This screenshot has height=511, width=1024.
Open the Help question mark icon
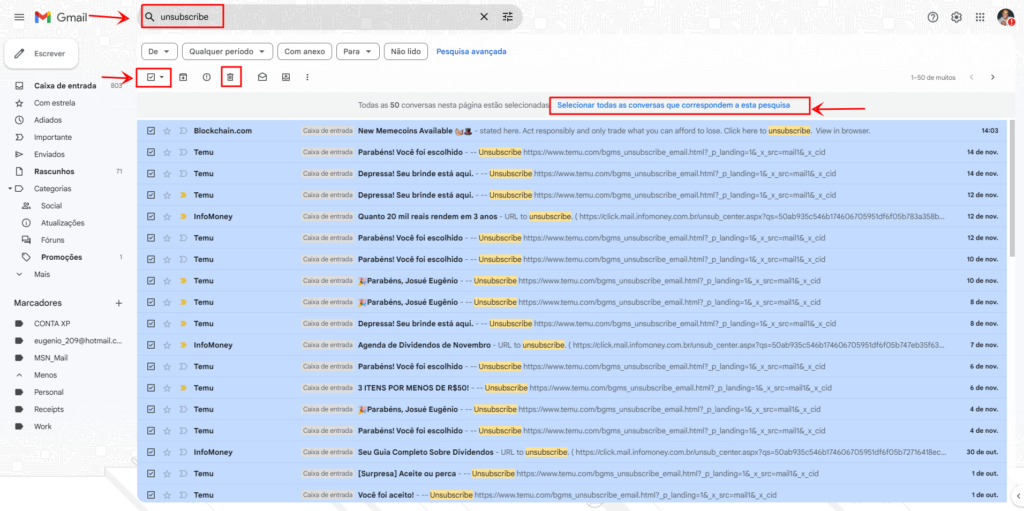pos(933,17)
